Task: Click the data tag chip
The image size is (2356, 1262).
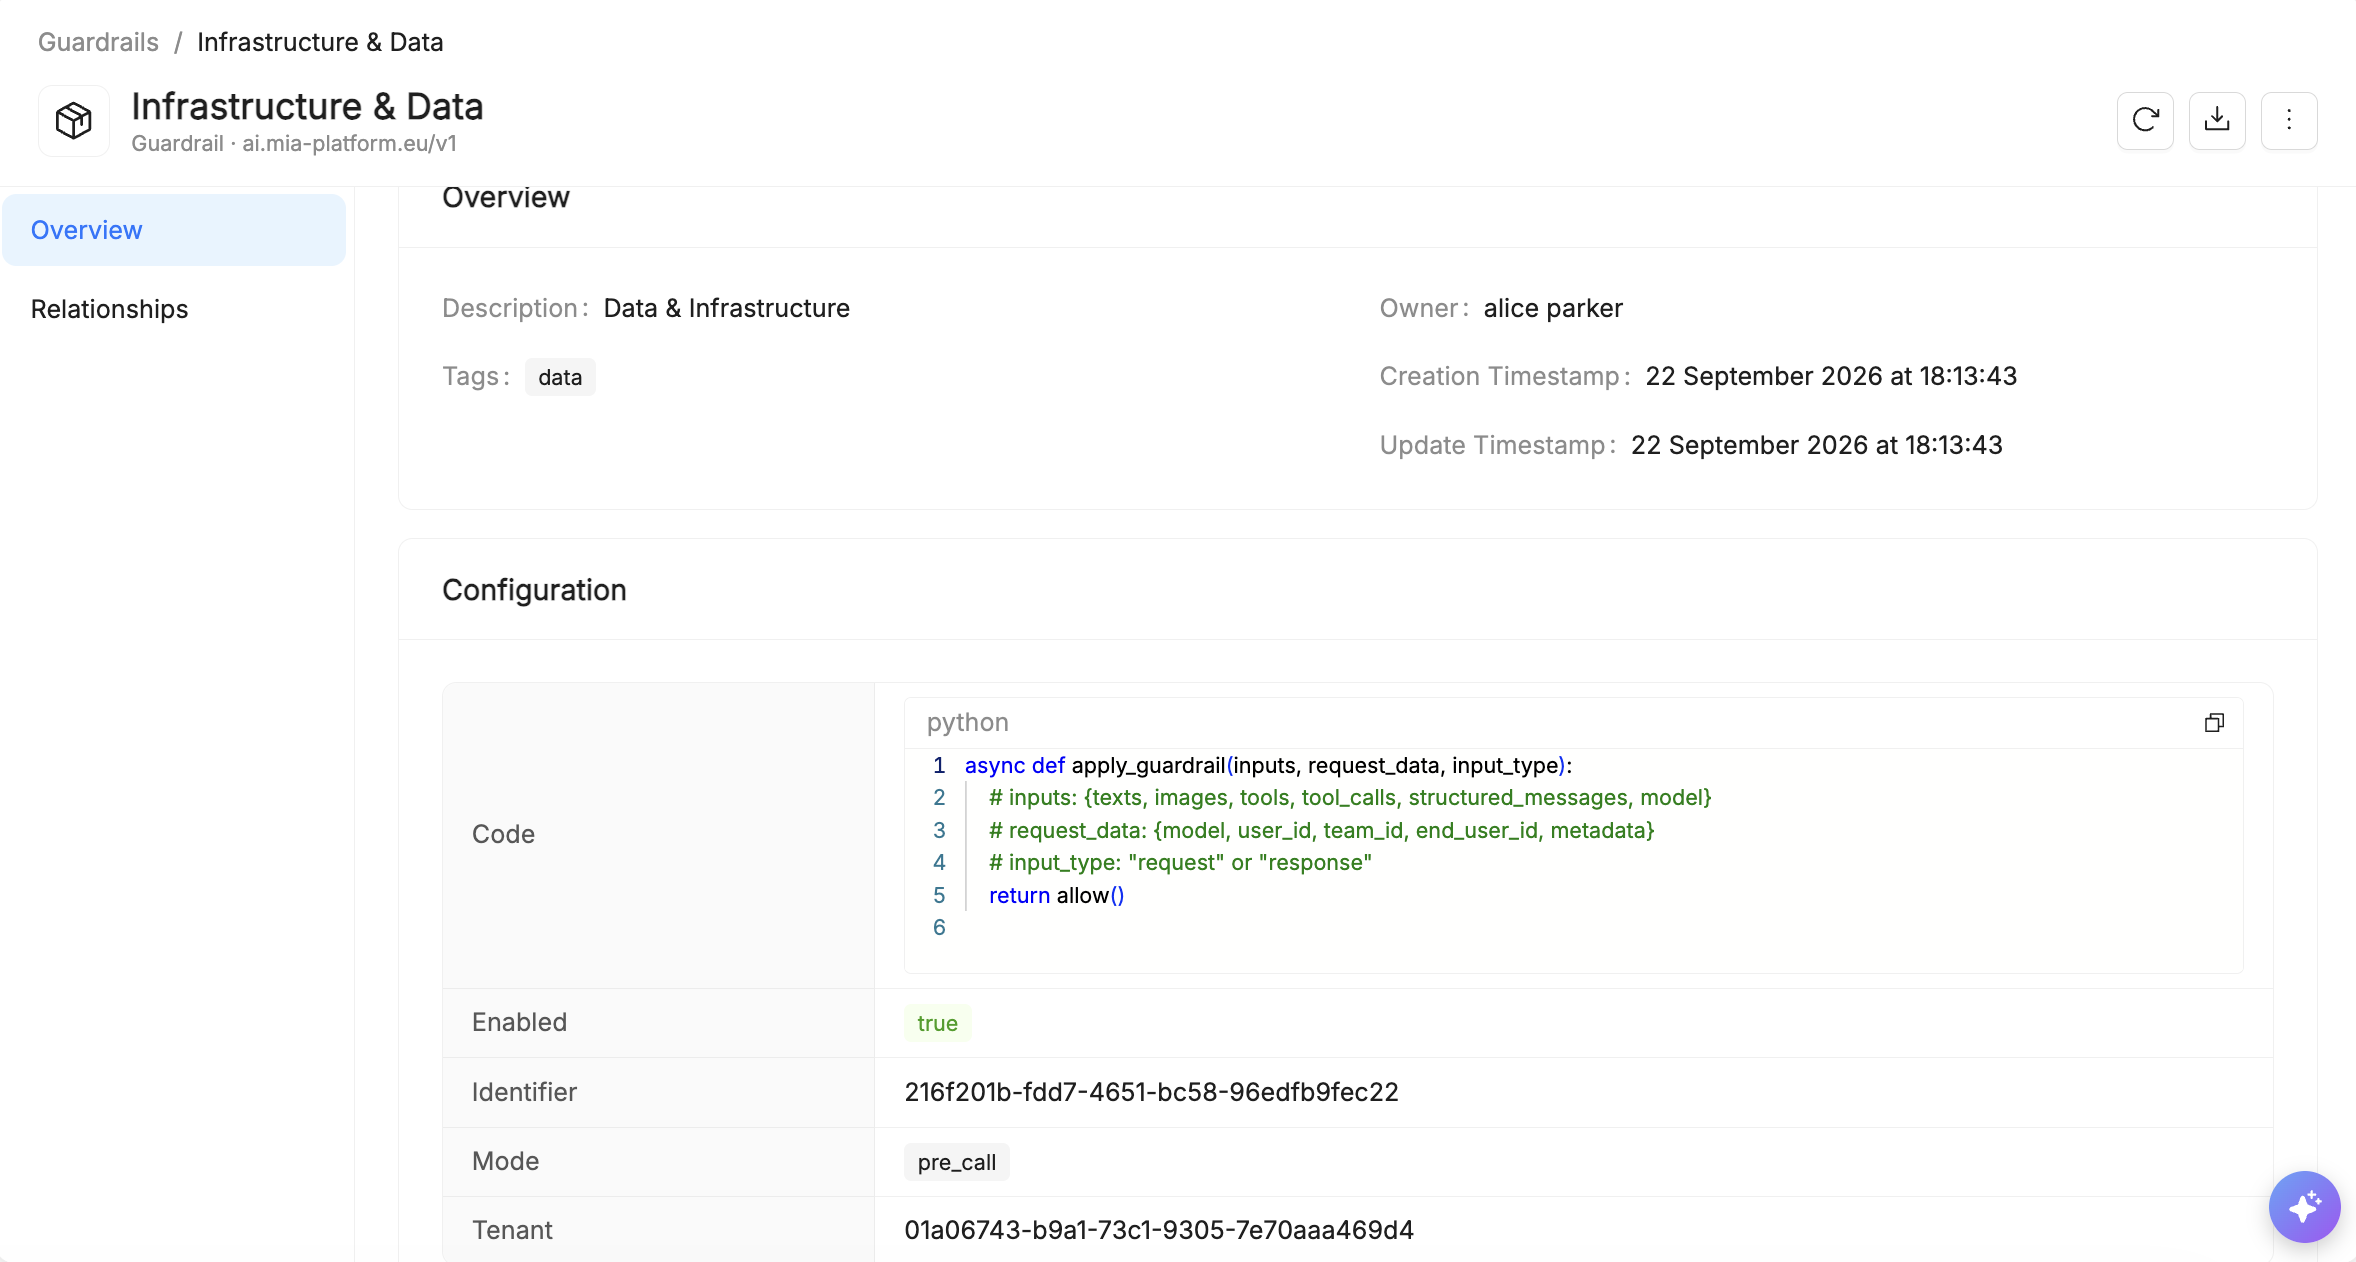Action: point(560,377)
